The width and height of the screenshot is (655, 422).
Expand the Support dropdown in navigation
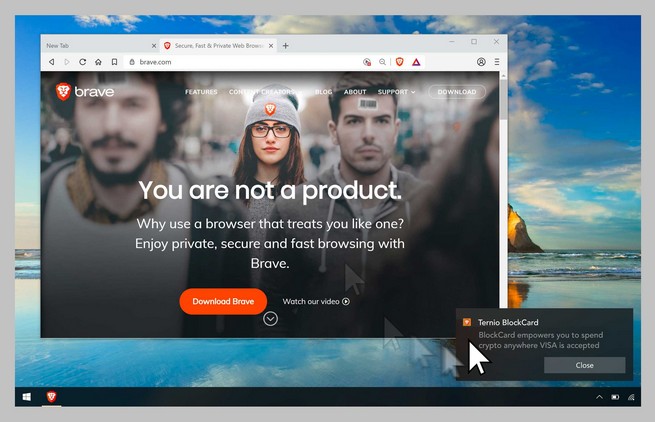397,92
